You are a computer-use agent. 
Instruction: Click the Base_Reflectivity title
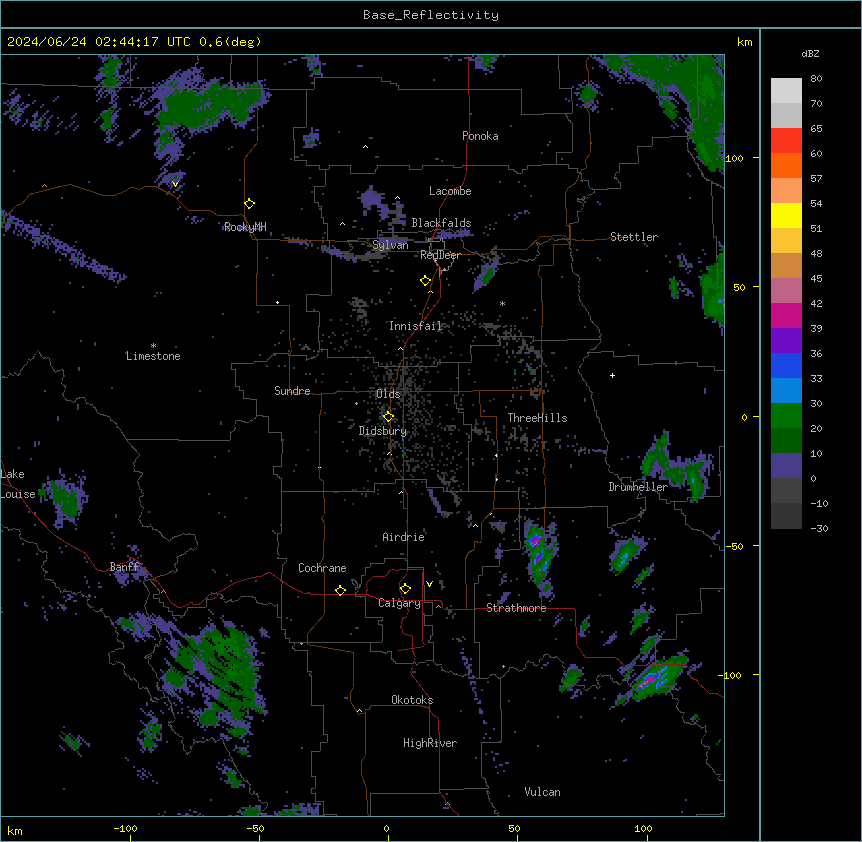tap(431, 15)
